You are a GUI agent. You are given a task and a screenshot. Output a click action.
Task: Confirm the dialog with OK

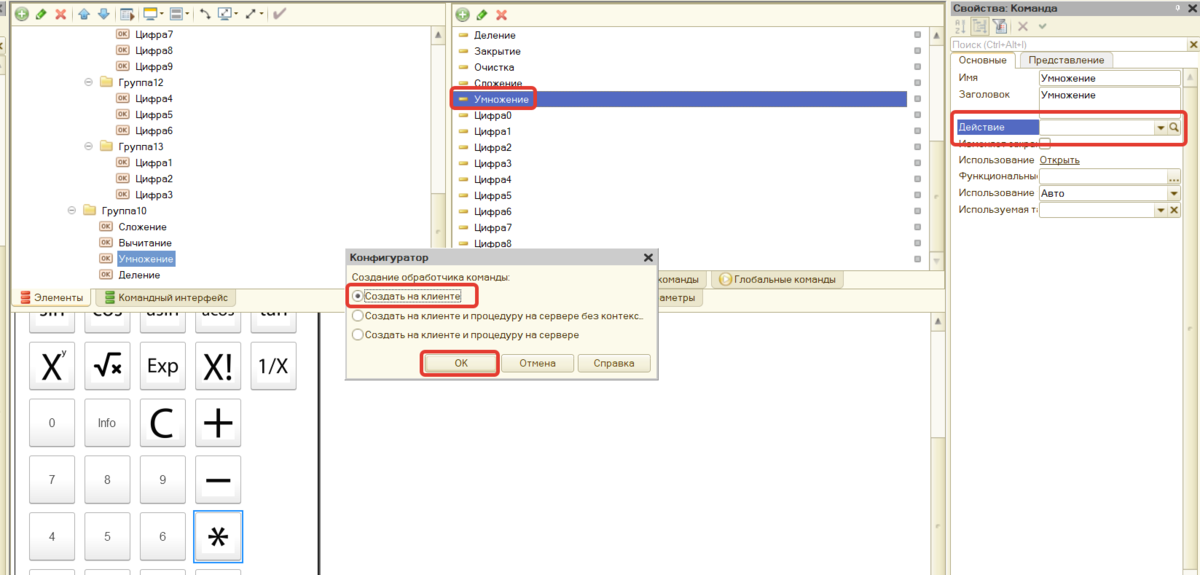pyautogui.click(x=461, y=363)
